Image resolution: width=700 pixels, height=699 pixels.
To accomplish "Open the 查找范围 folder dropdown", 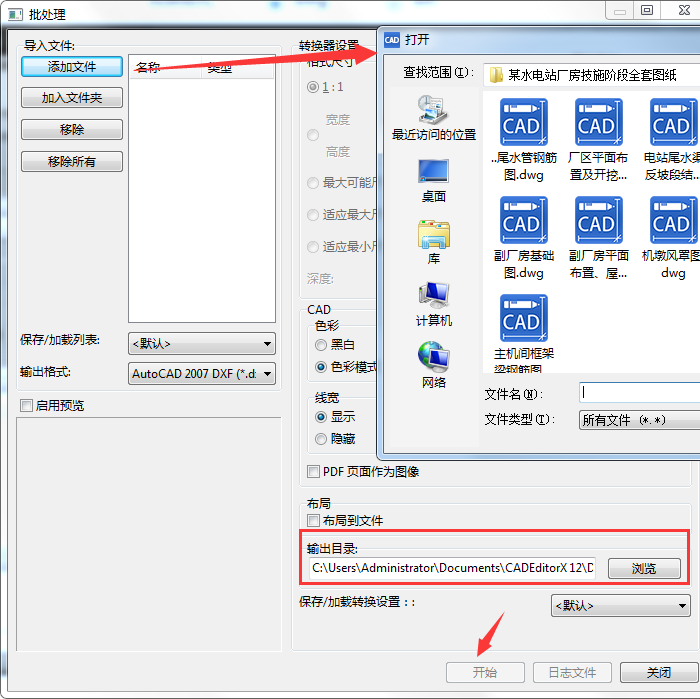I will (592, 75).
